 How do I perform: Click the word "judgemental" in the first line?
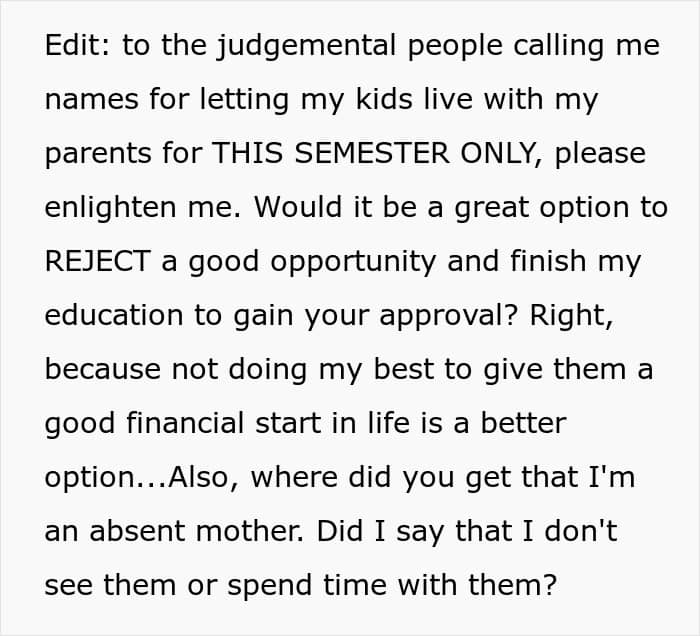306,47
